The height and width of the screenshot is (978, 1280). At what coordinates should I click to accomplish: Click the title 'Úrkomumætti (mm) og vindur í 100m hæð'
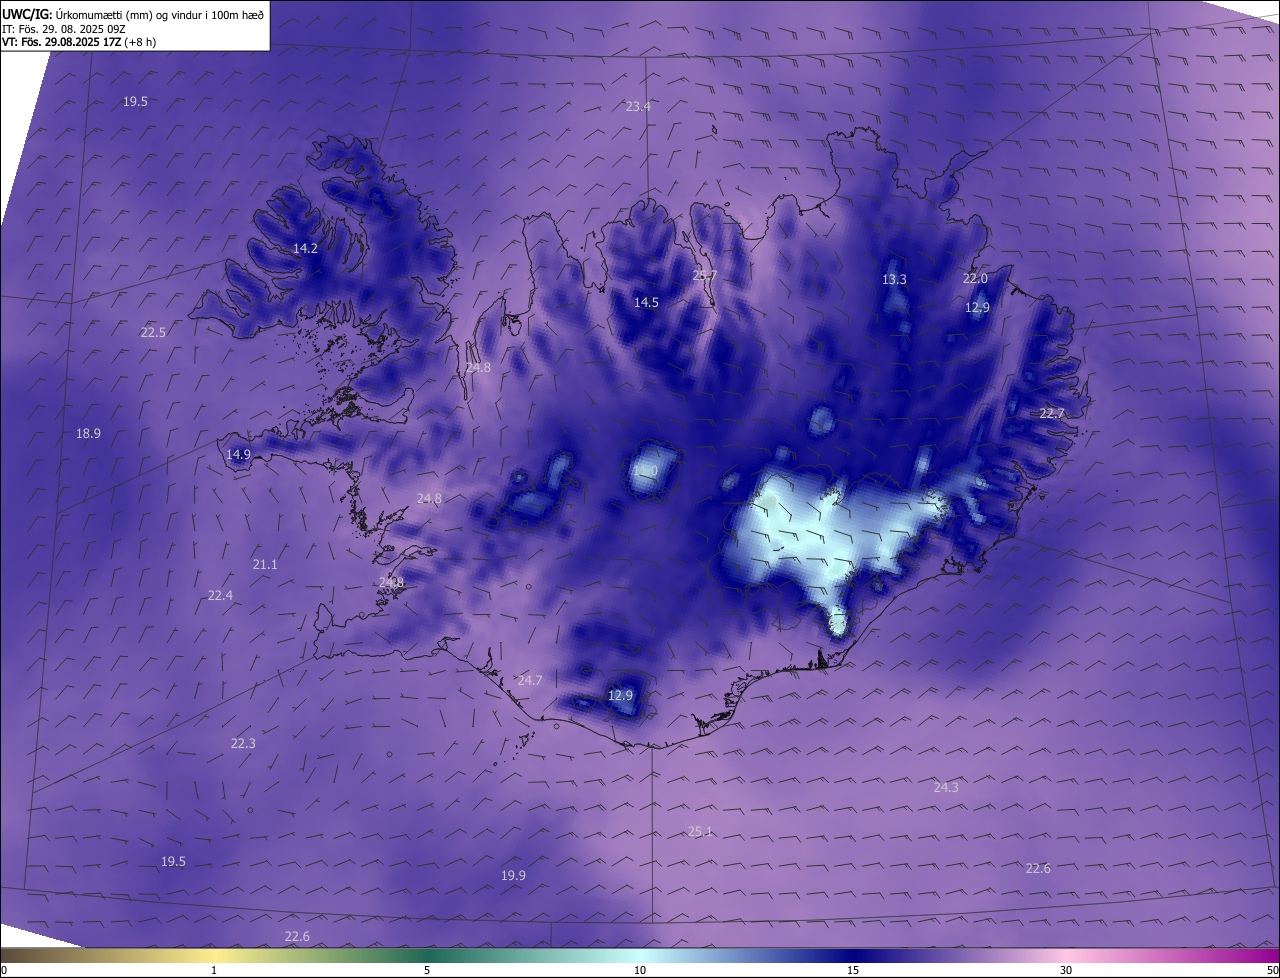[x=157, y=14]
